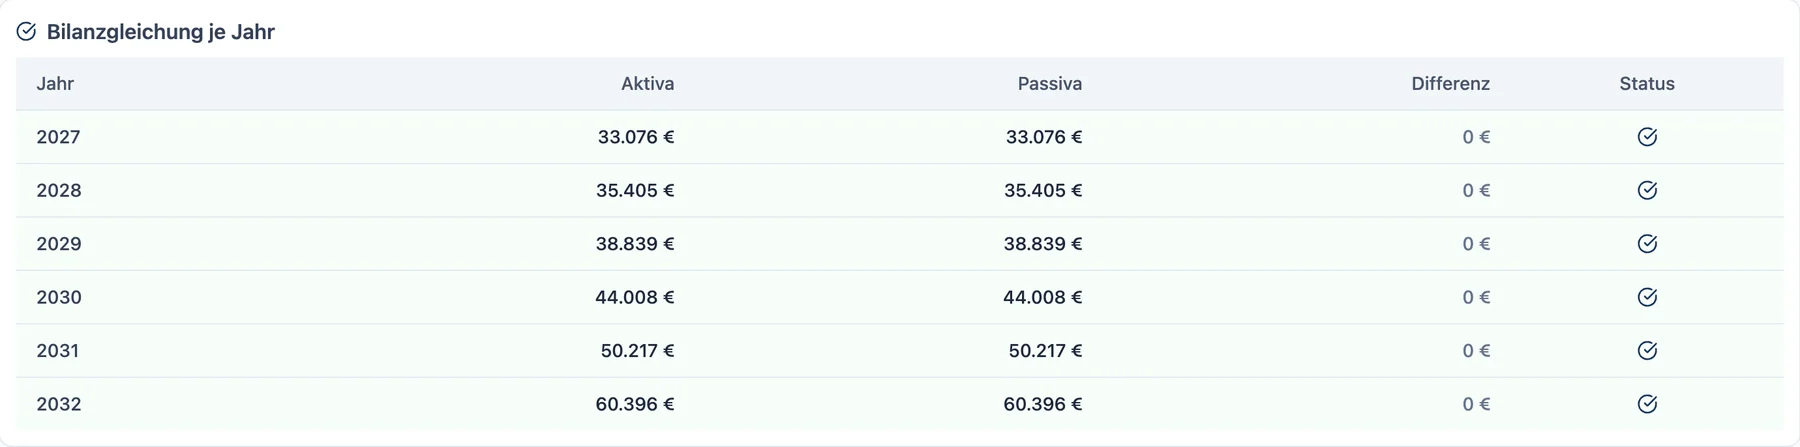Click the 2030 Differenz value 0 €
This screenshot has height=447, width=1800.
1476,297
